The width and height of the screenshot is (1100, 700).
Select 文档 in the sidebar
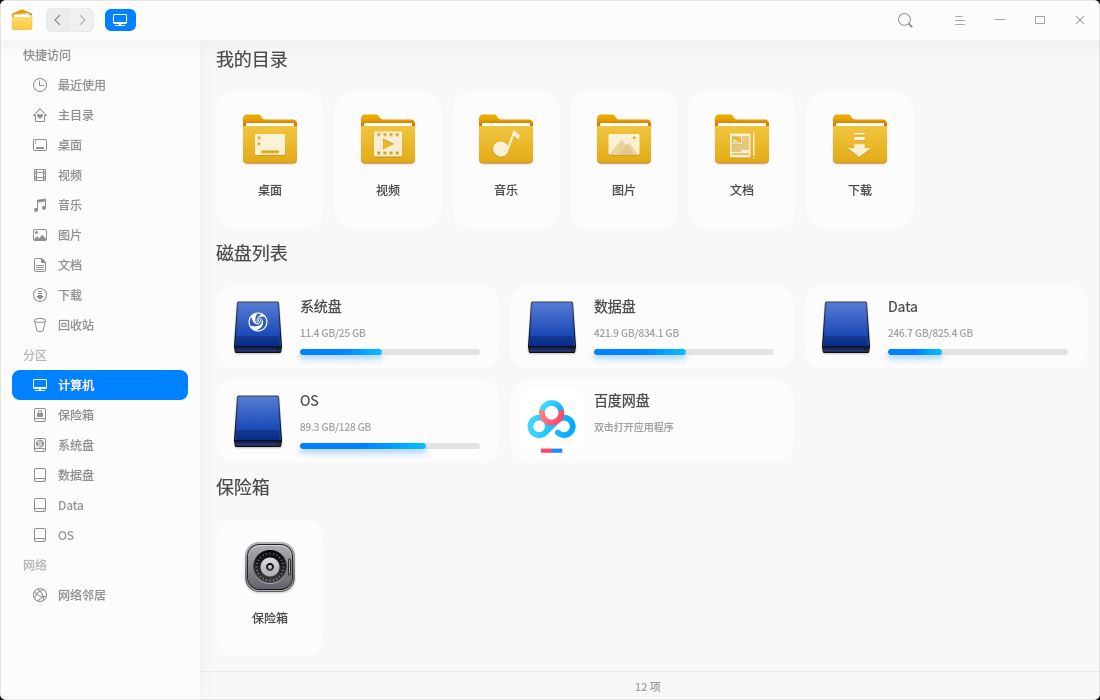[100, 265]
